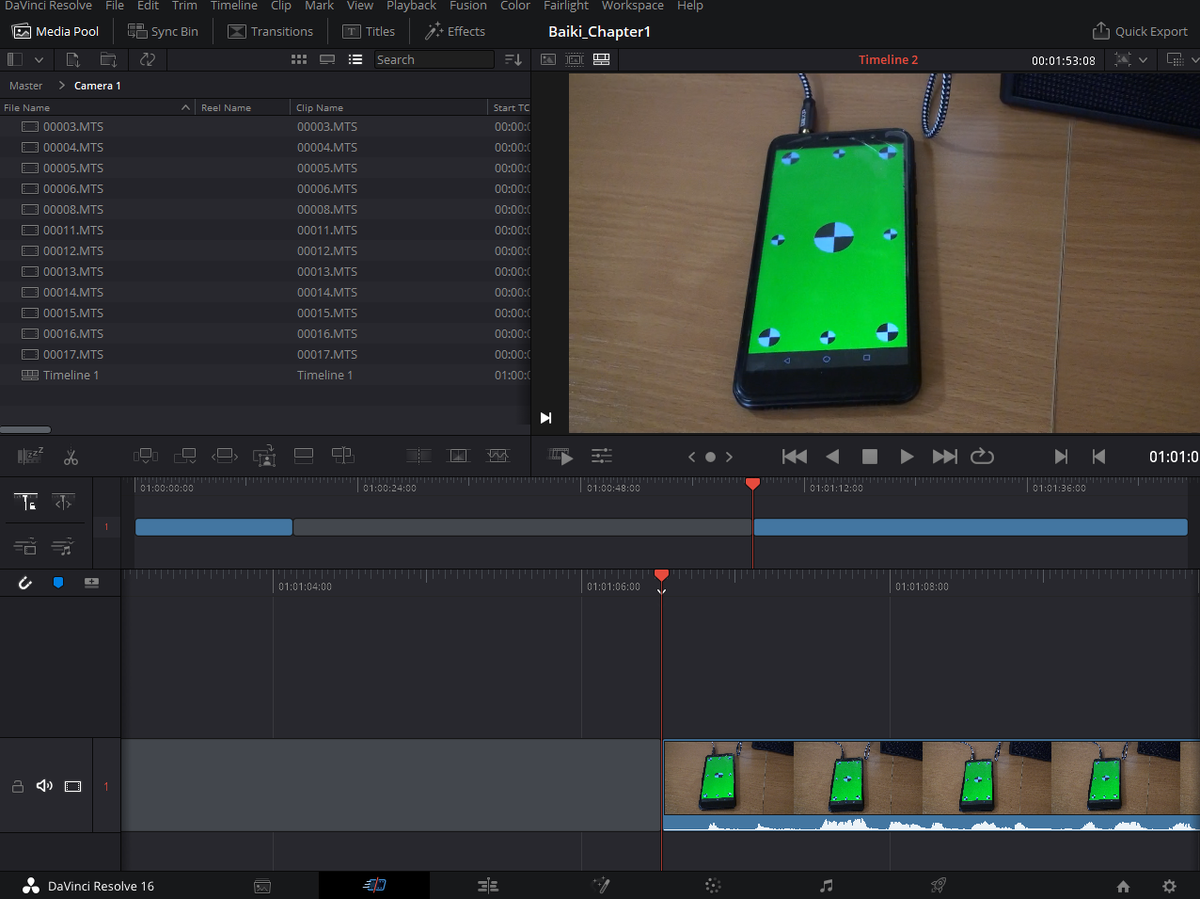Open the Fairlight page music icon
Screen dimensions: 1200x899
coord(826,886)
